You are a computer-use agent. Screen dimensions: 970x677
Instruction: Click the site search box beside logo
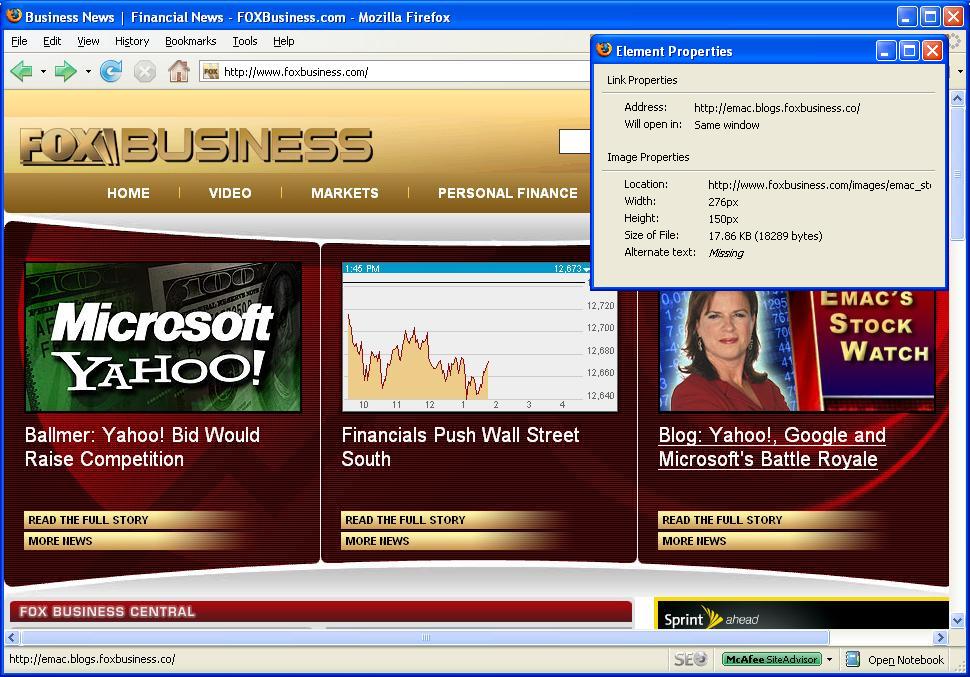575,142
